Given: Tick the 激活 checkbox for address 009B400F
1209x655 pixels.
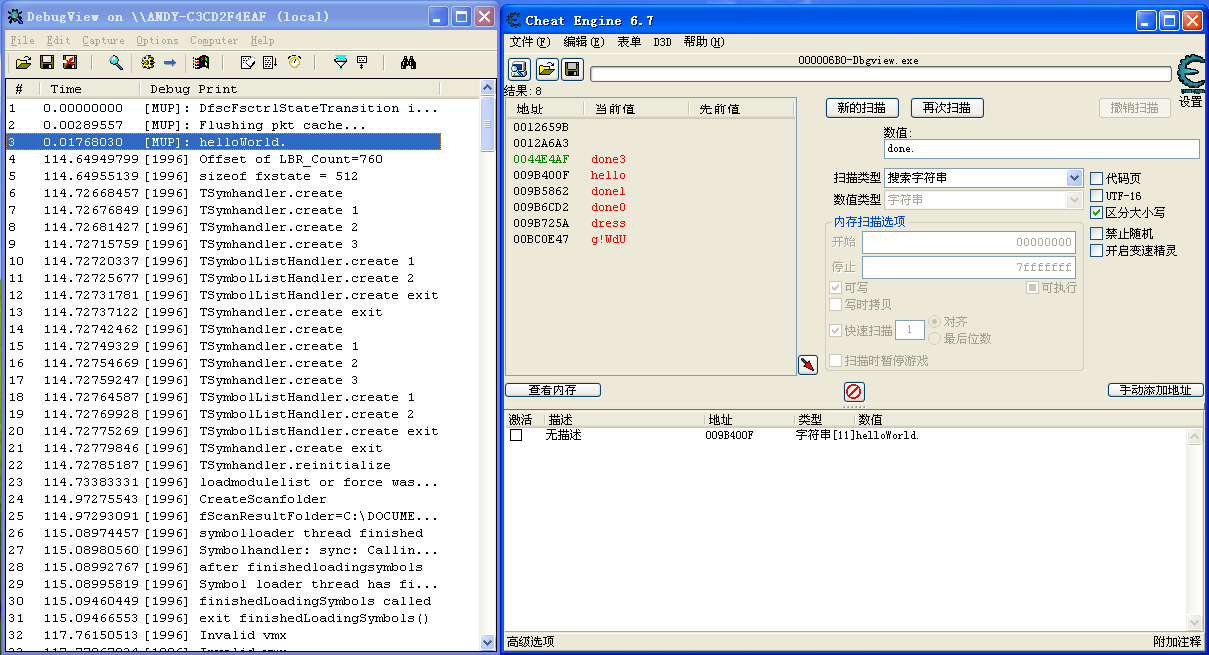Looking at the screenshot, I should click(x=516, y=435).
